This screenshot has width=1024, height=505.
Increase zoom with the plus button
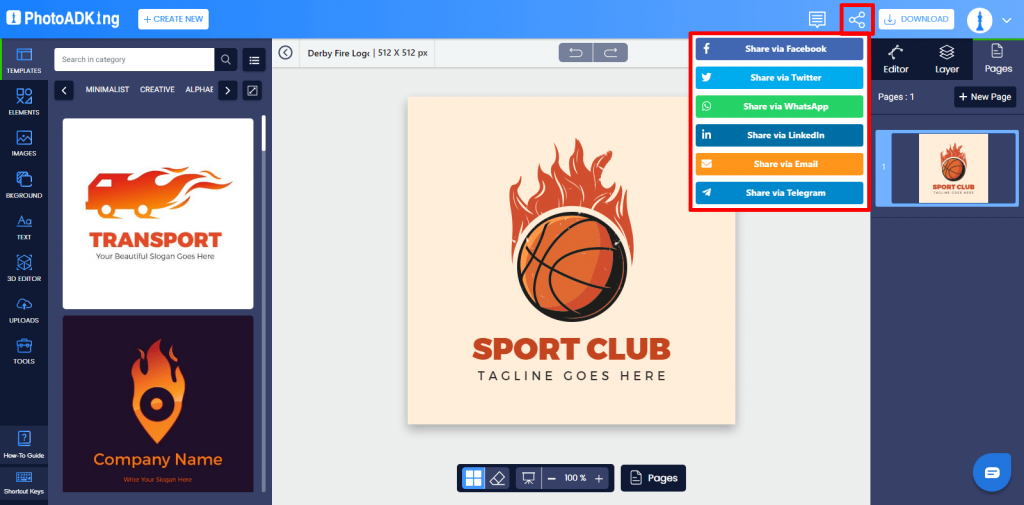(599, 478)
